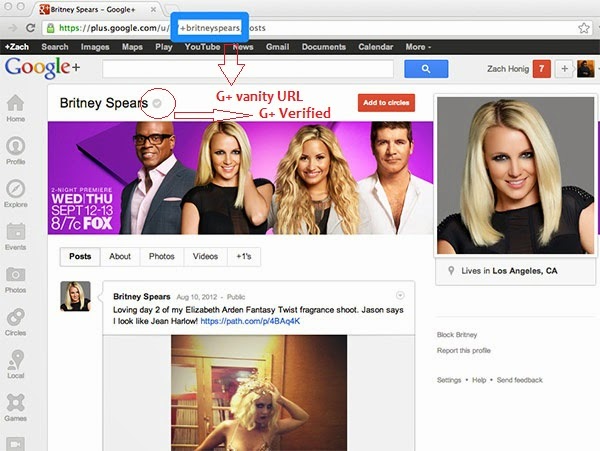Image resolution: width=600 pixels, height=451 pixels.
Task: Click Zach Honig name in header
Action: click(508, 69)
